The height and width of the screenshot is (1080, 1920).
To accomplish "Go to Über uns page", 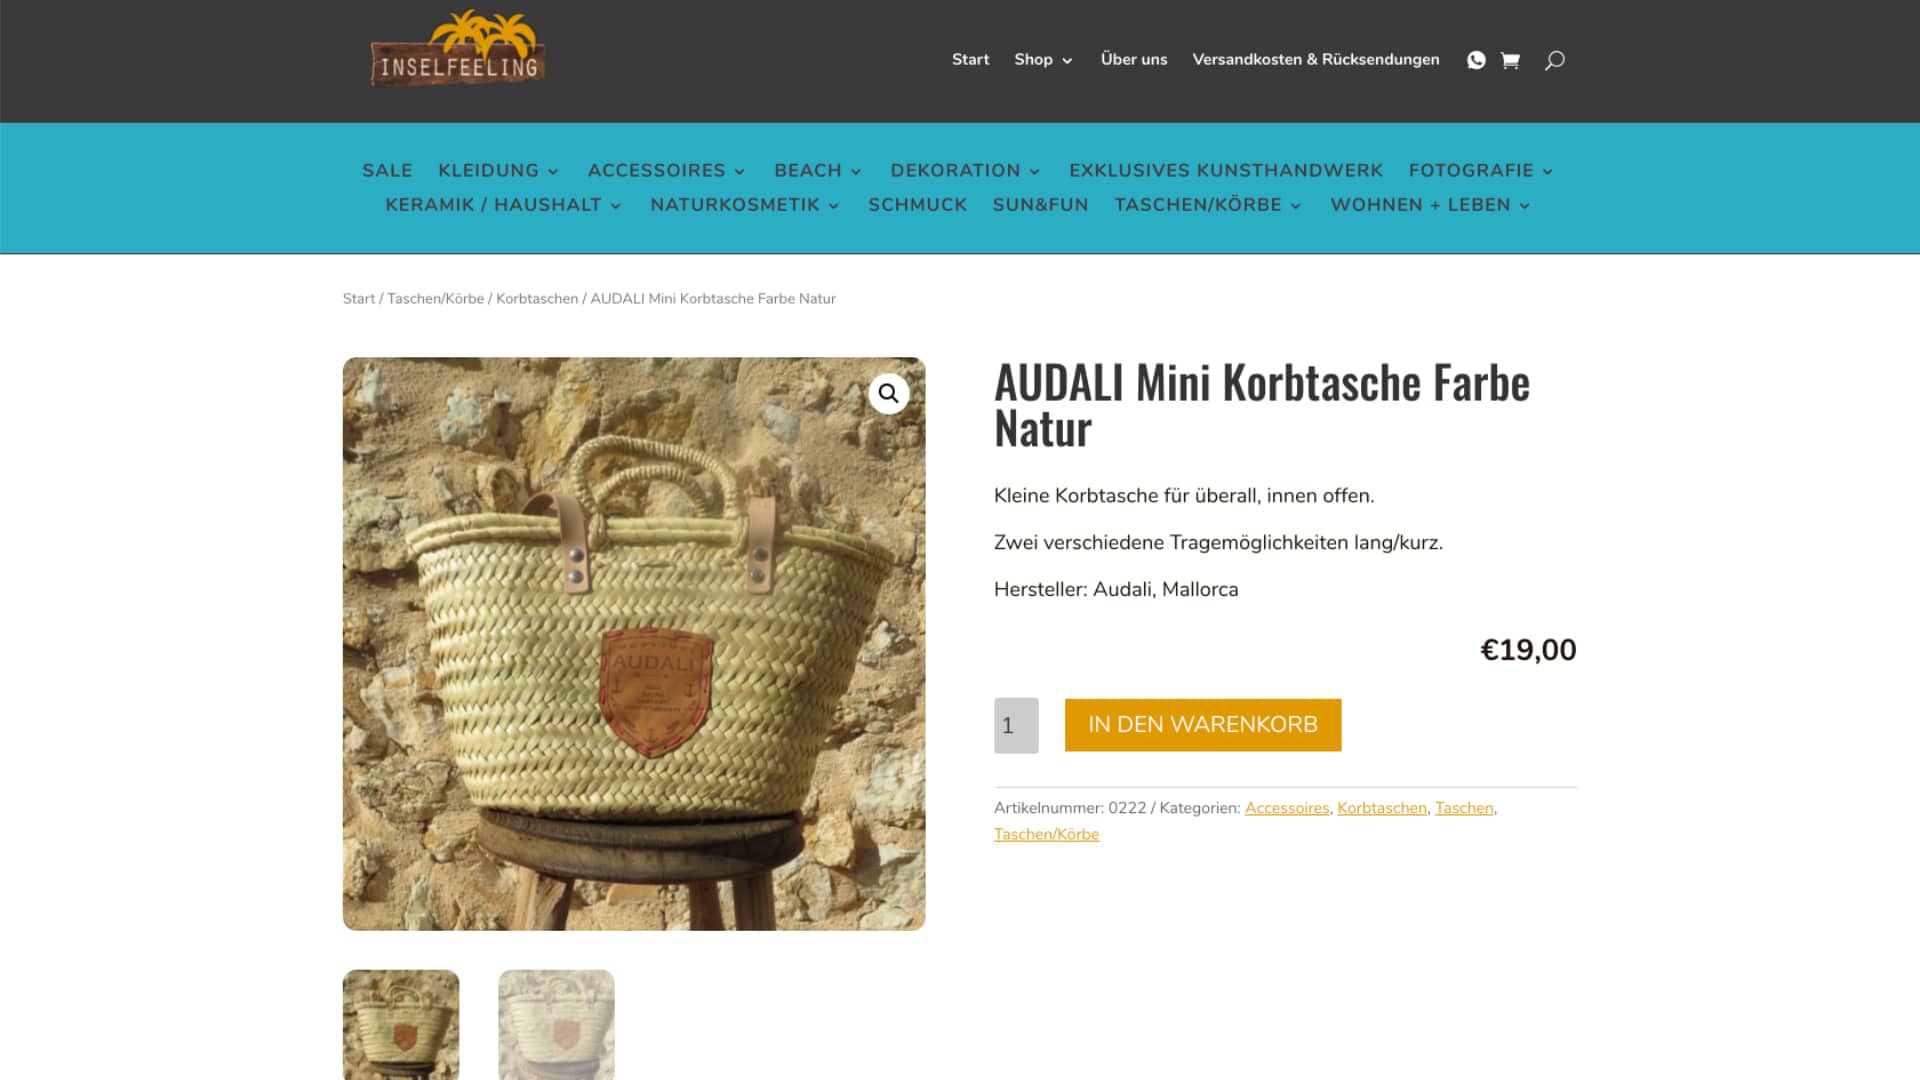I will (x=1134, y=59).
